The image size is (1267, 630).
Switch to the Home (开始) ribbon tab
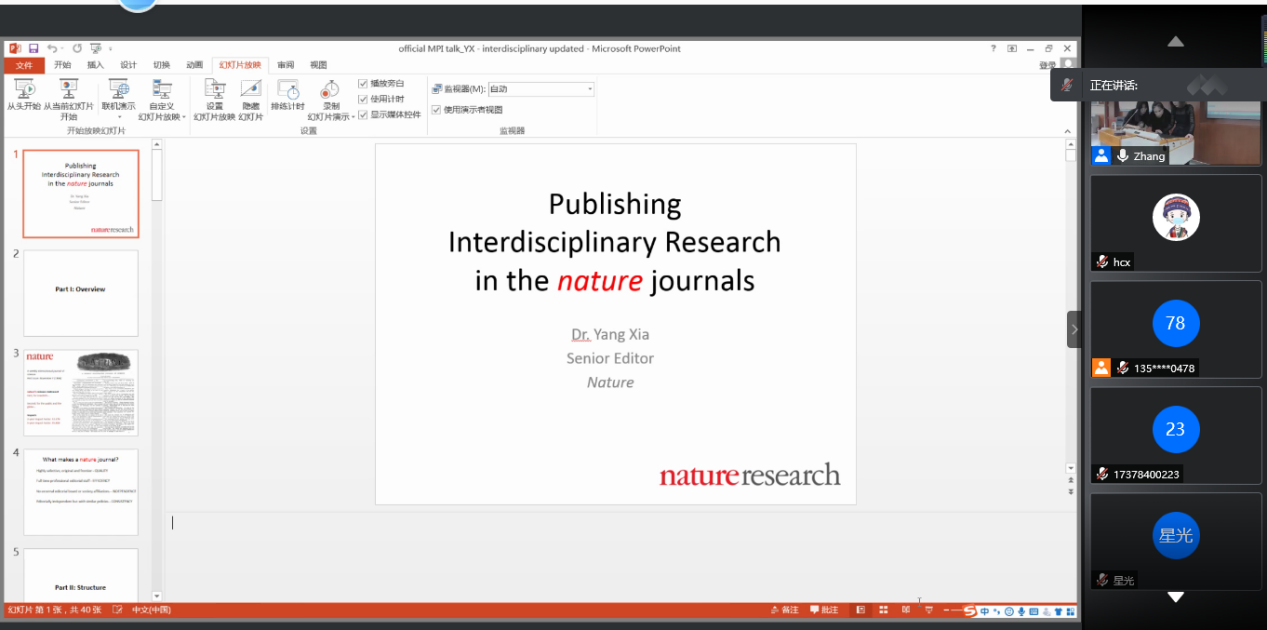click(62, 65)
